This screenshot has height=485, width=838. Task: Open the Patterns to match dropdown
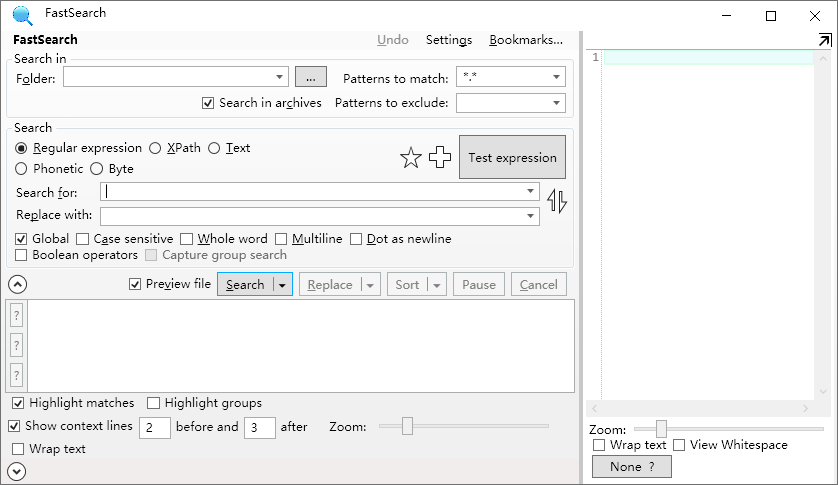point(556,77)
